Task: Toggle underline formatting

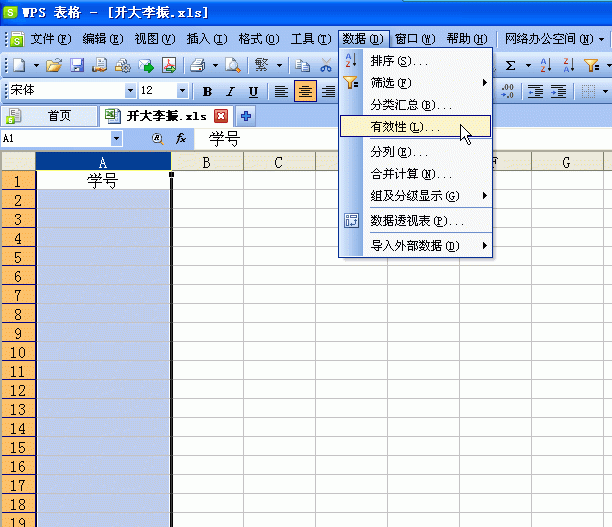Action: [x=253, y=91]
